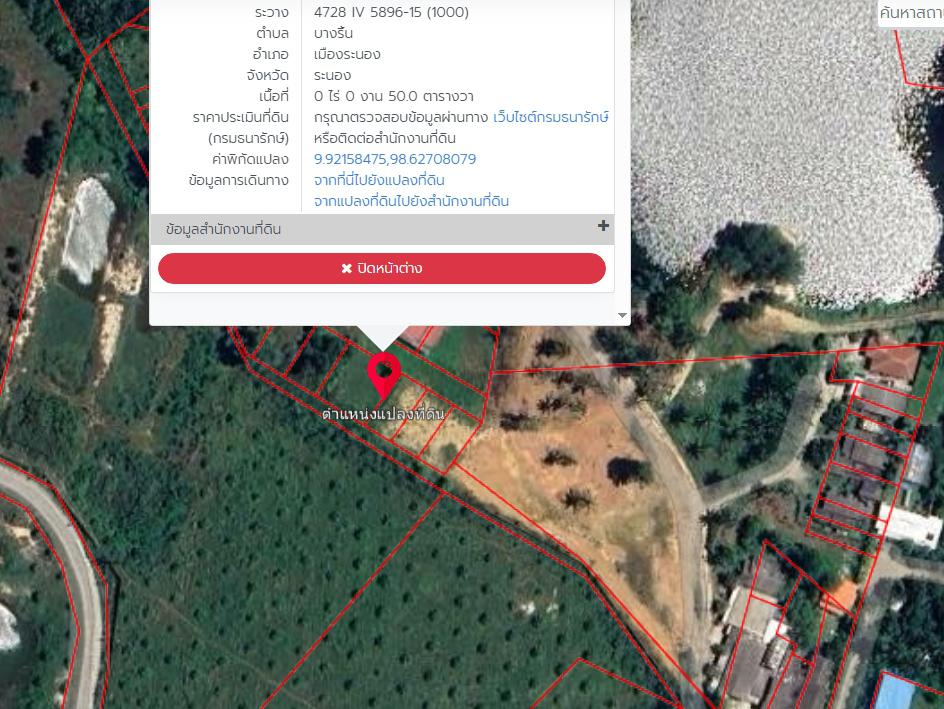Focus the ค้นหาสถานที่ search field
The image size is (944, 709).
coord(910,13)
